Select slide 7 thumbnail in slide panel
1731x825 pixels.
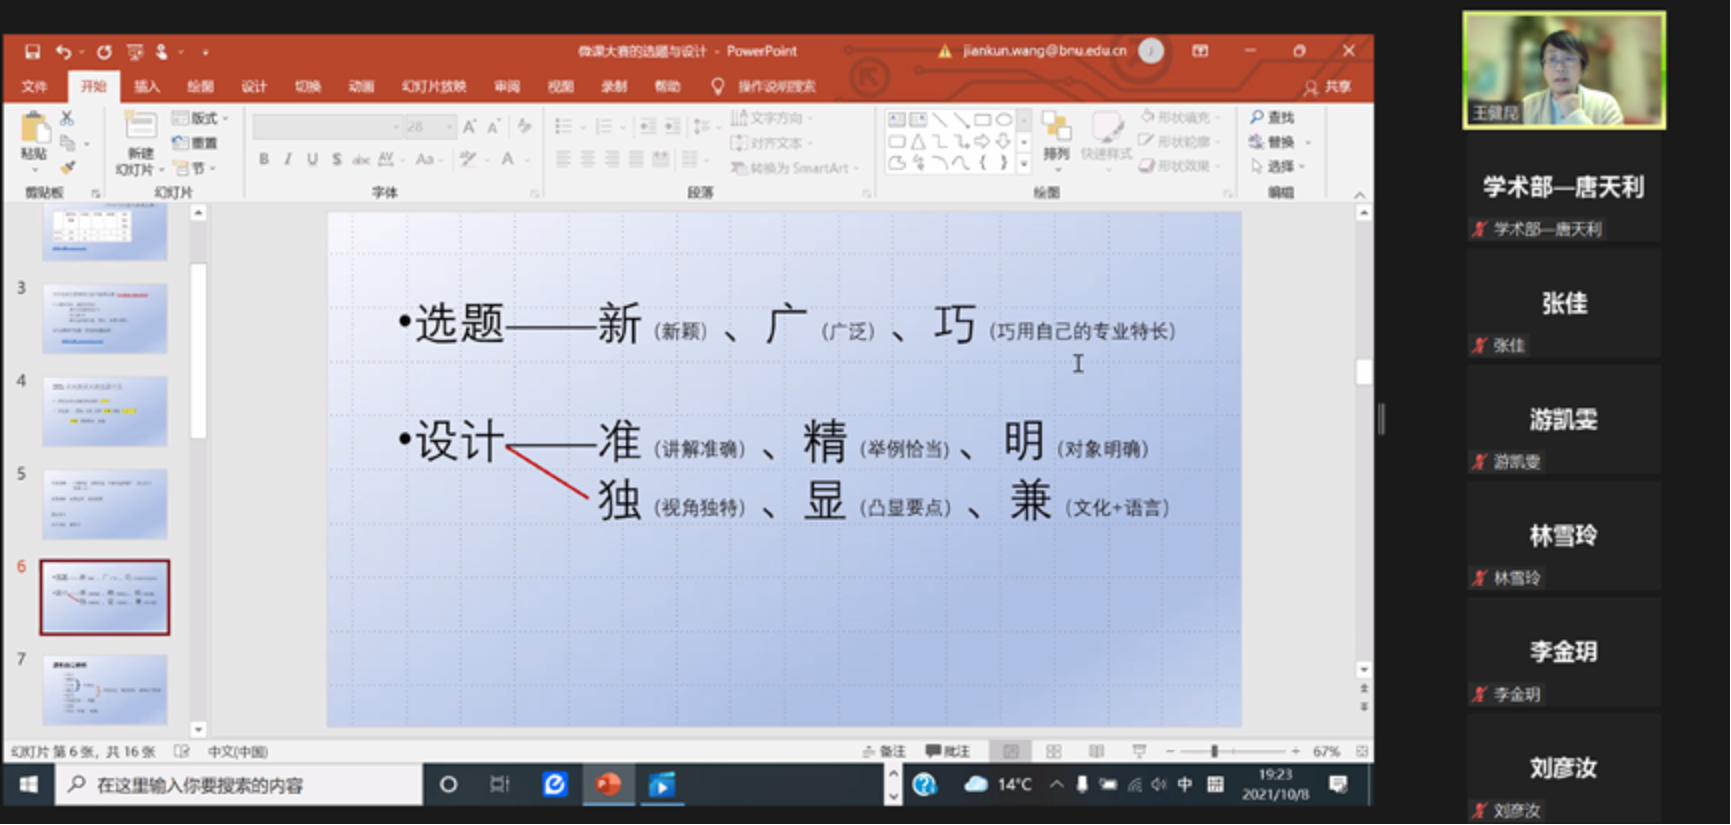tap(105, 690)
